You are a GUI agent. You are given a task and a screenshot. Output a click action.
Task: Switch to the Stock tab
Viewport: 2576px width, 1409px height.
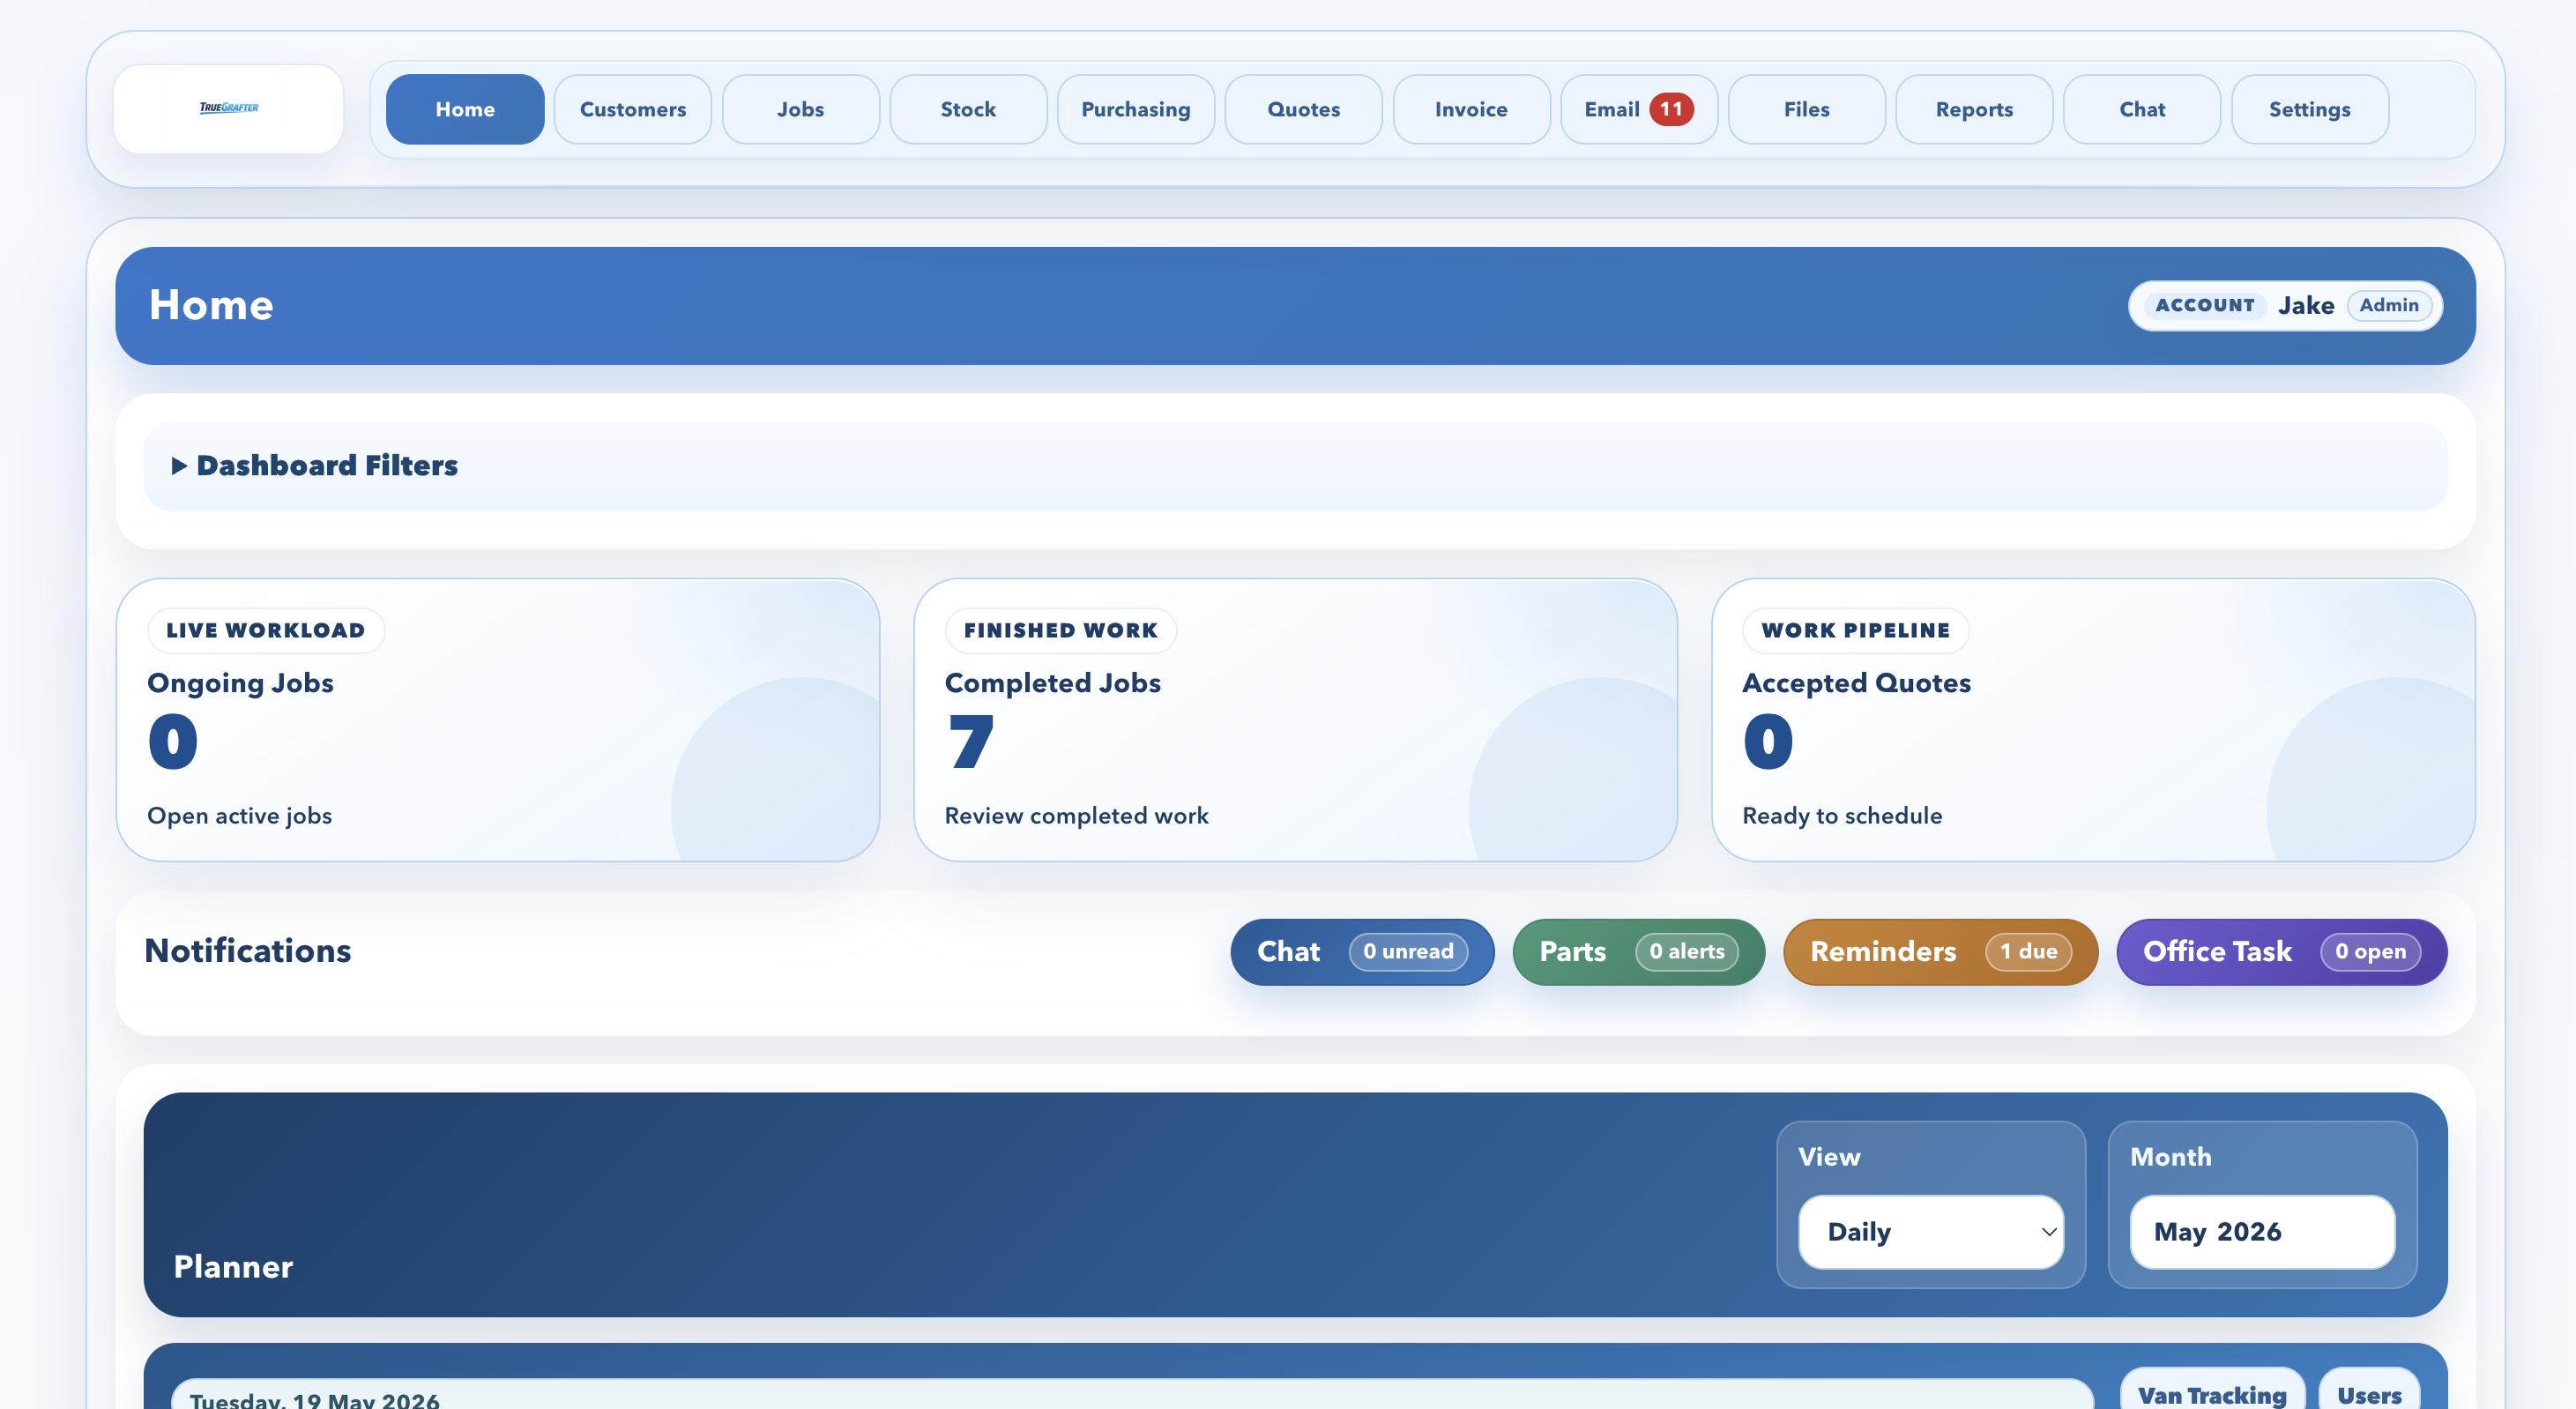click(968, 109)
